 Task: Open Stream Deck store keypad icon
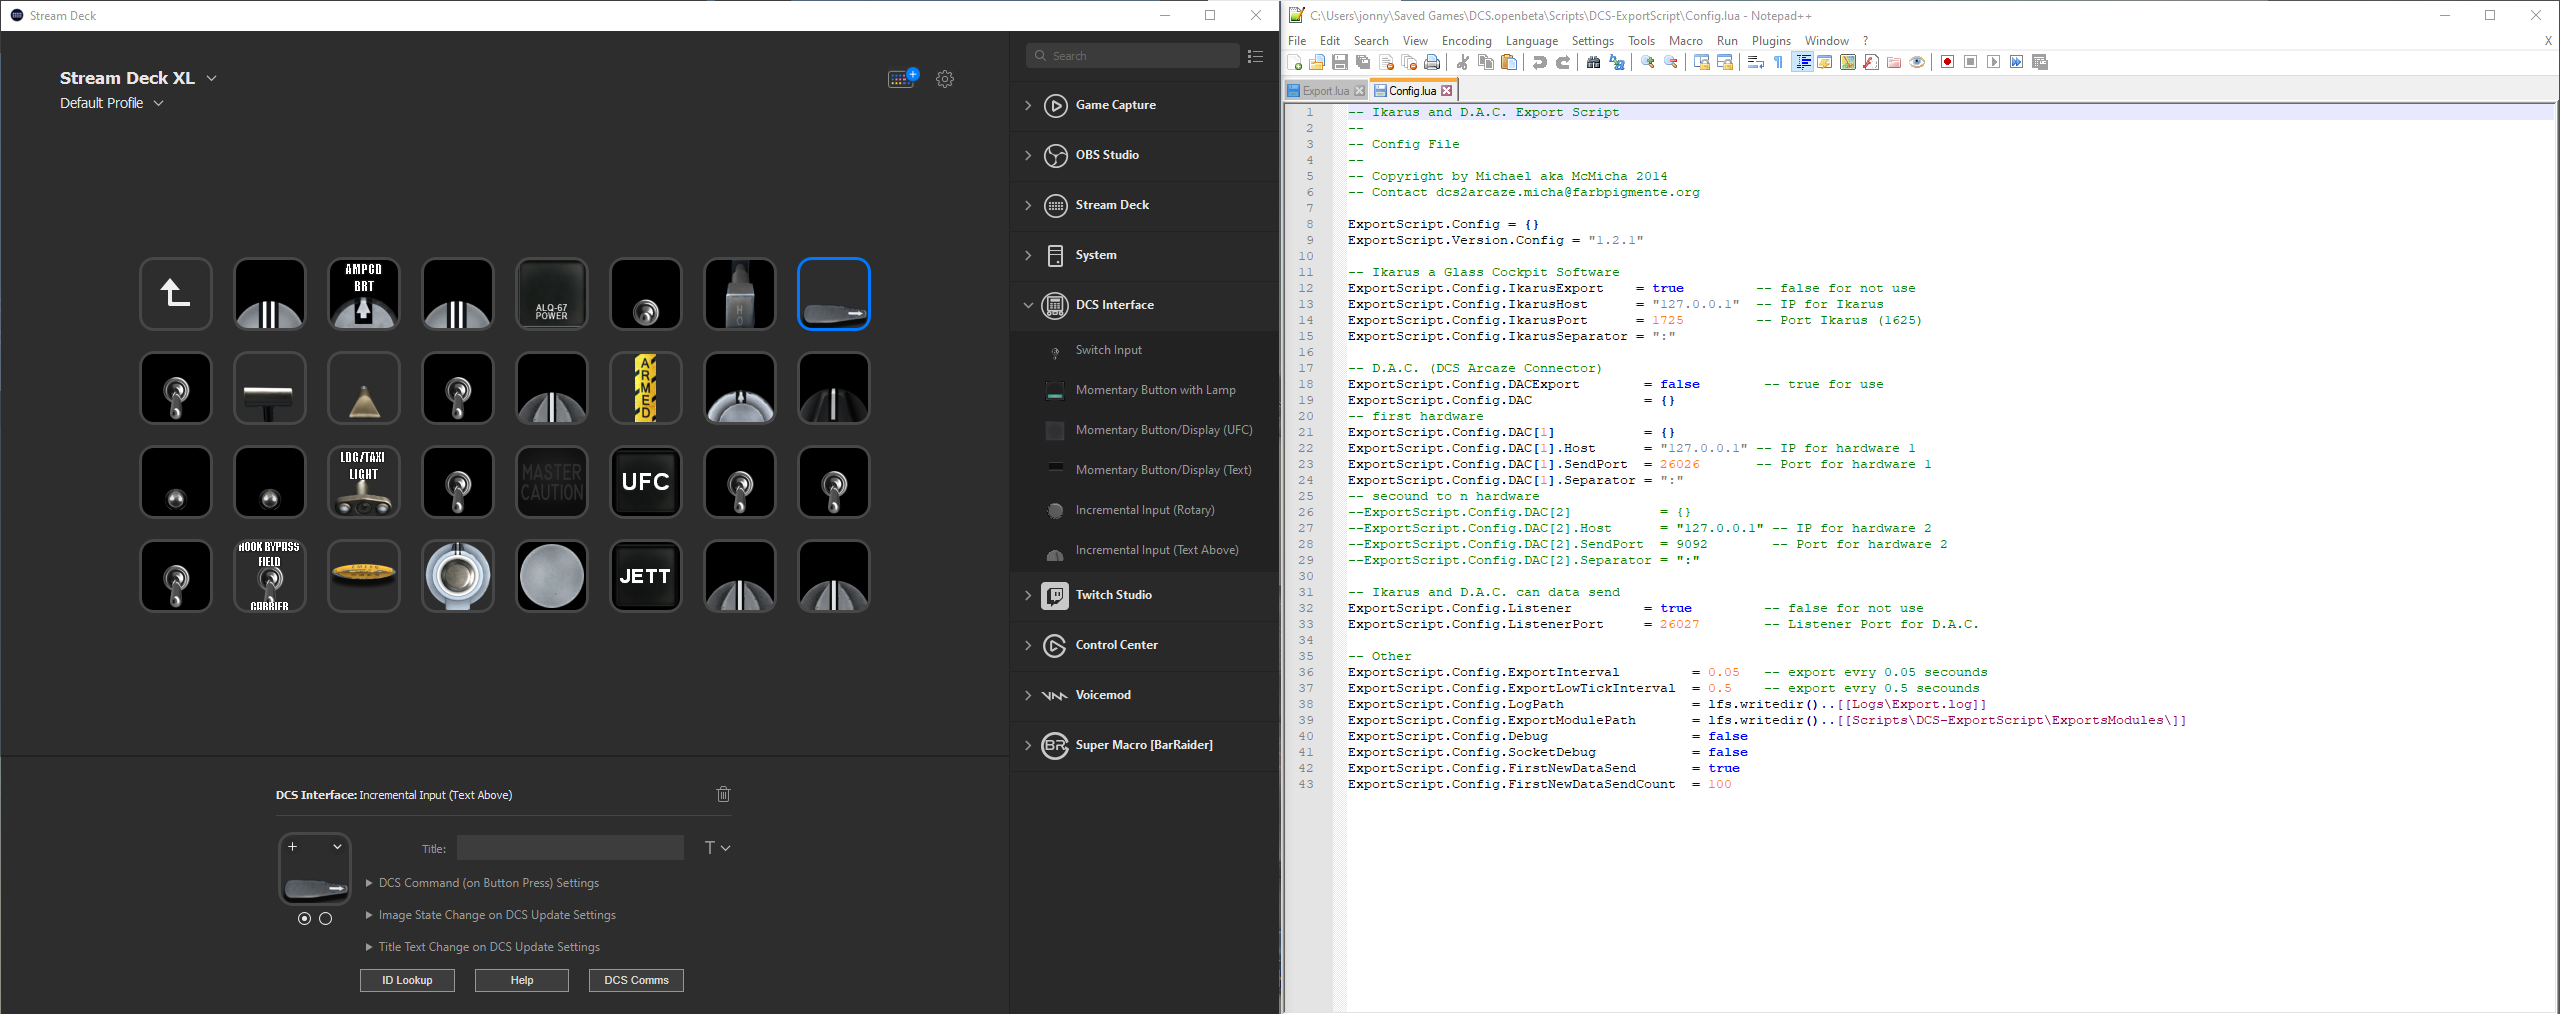click(x=903, y=78)
